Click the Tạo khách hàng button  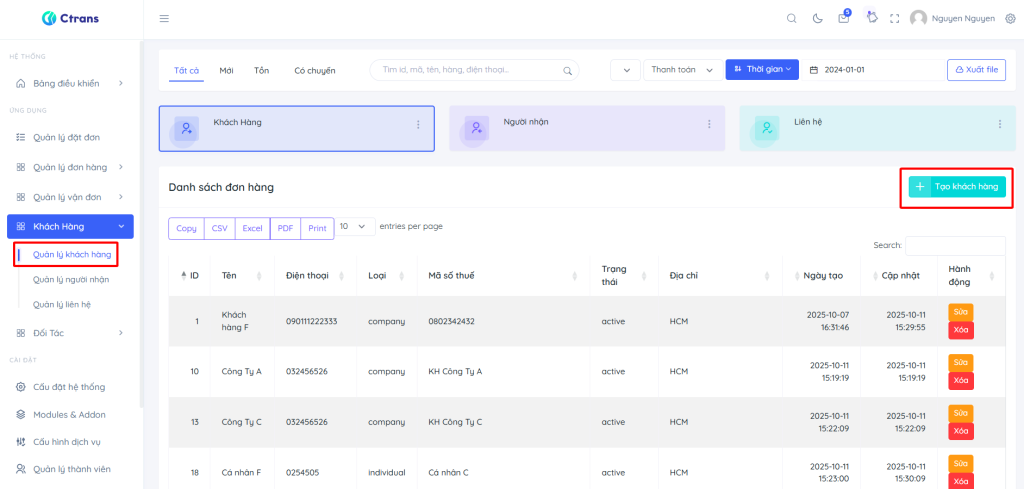957,187
